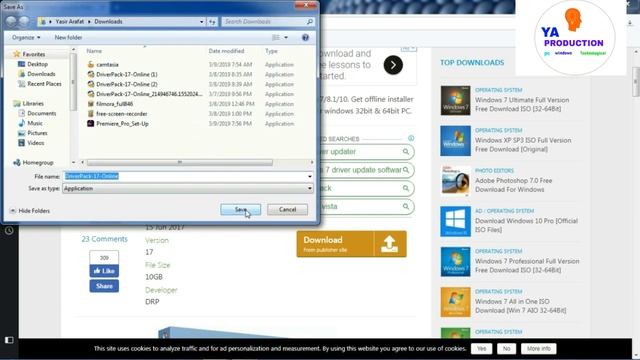The height and width of the screenshot is (360, 640).
Task: Accept cookies with the Yes button
Action: [x=481, y=349]
